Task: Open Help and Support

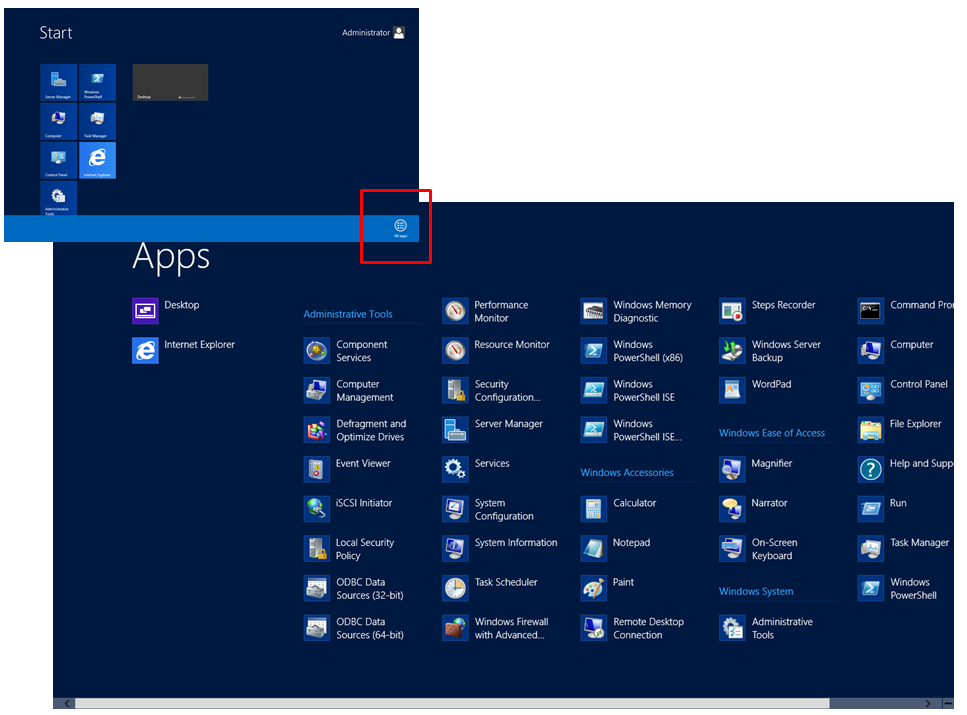Action: [x=905, y=469]
